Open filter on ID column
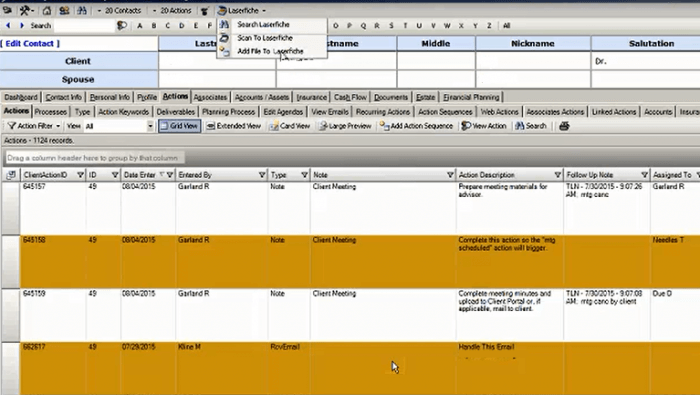700x395 pixels. (x=115, y=175)
